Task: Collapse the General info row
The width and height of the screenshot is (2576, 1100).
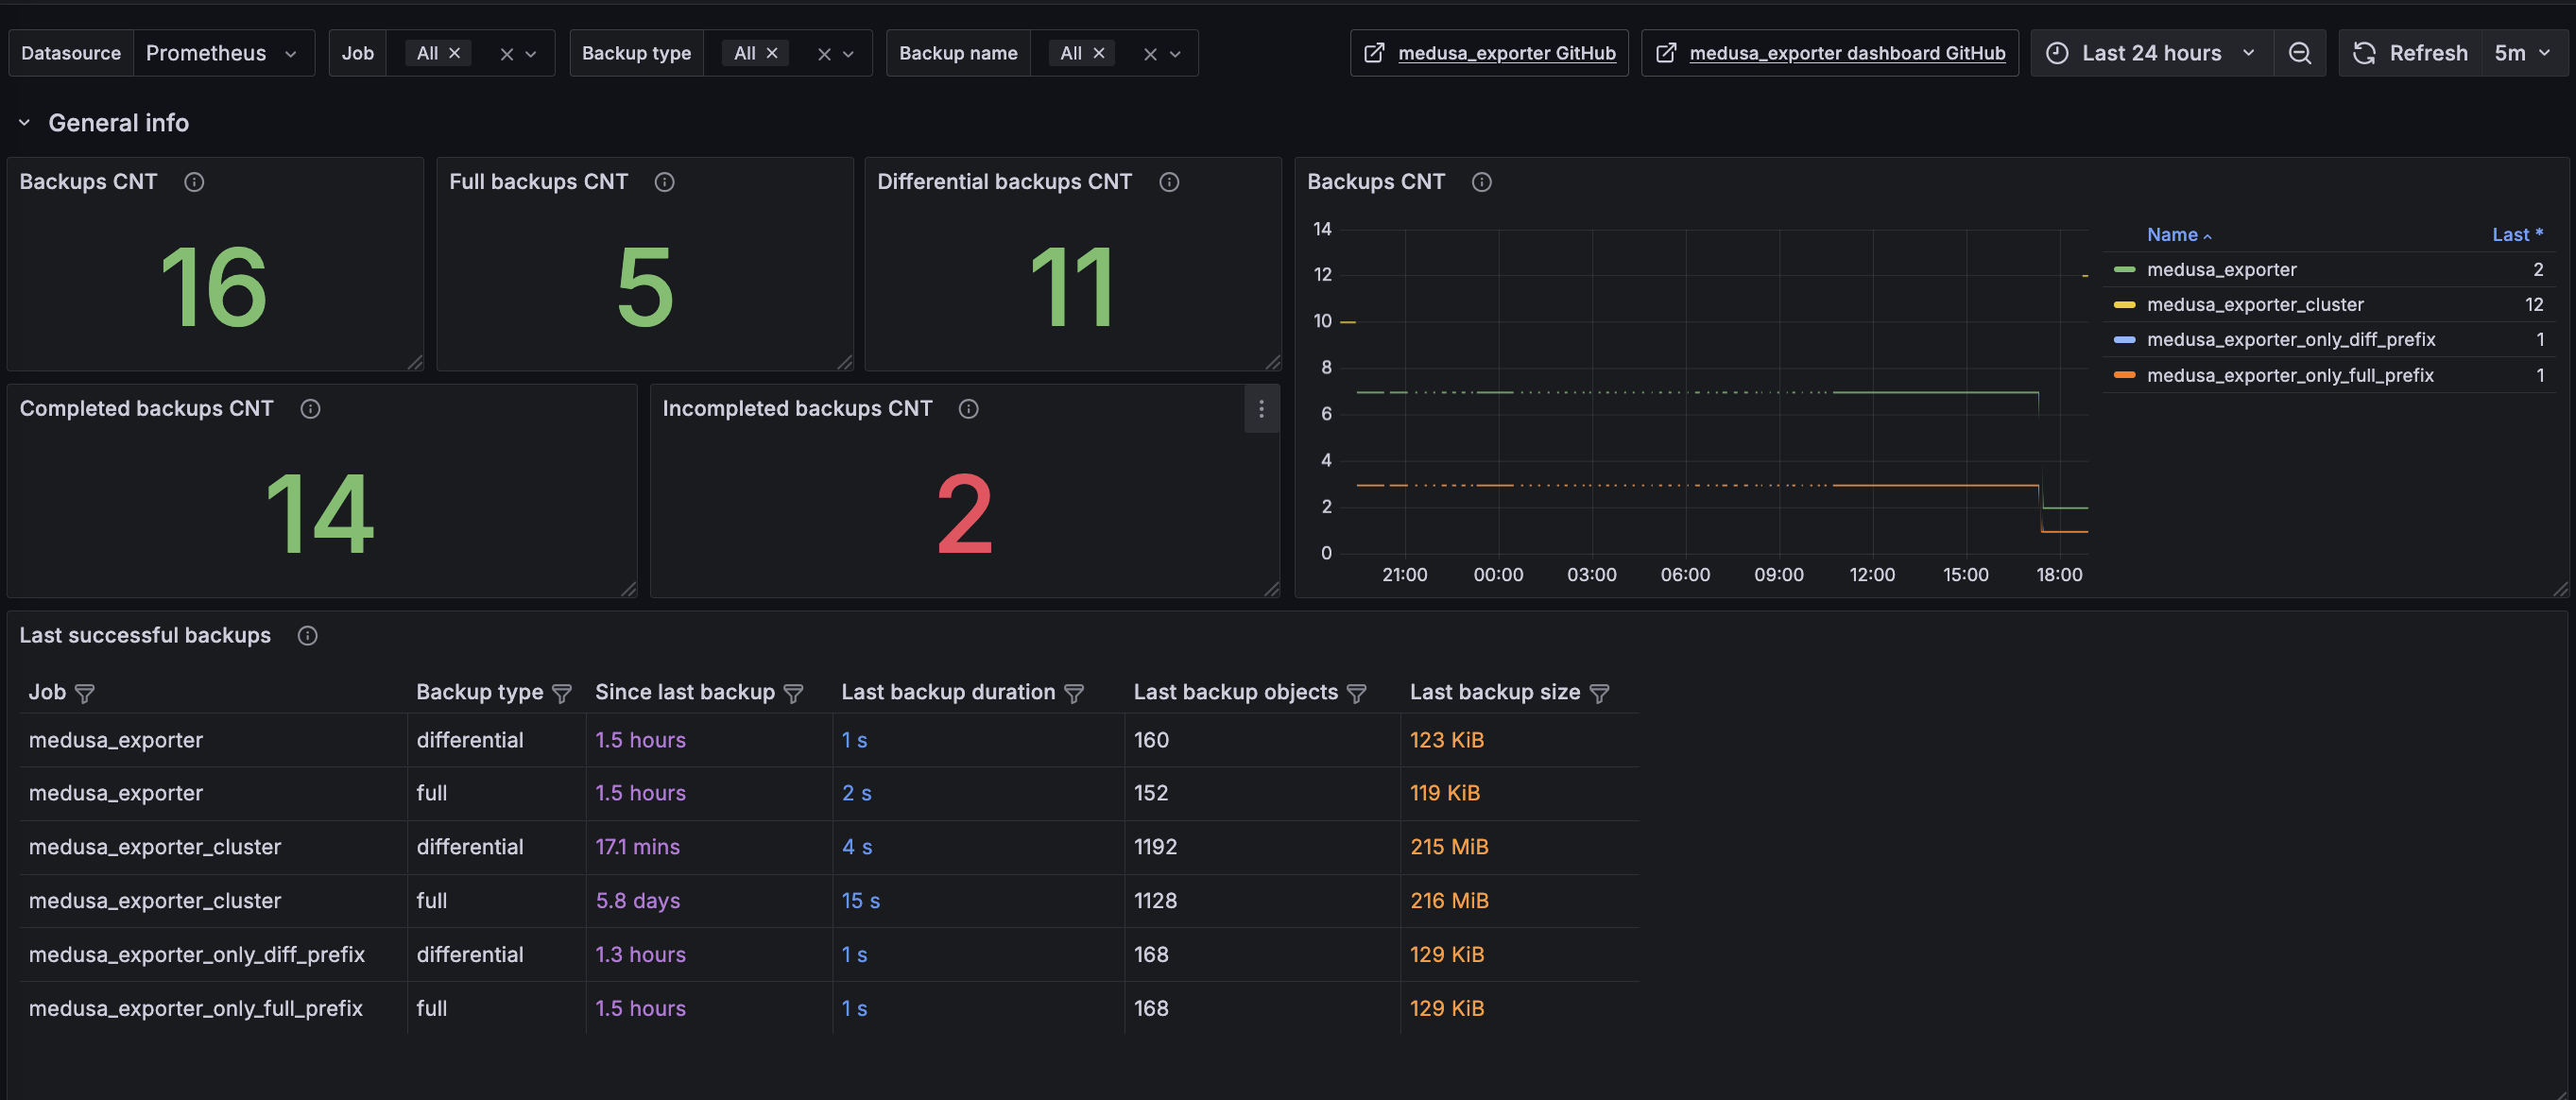Action: 24,123
